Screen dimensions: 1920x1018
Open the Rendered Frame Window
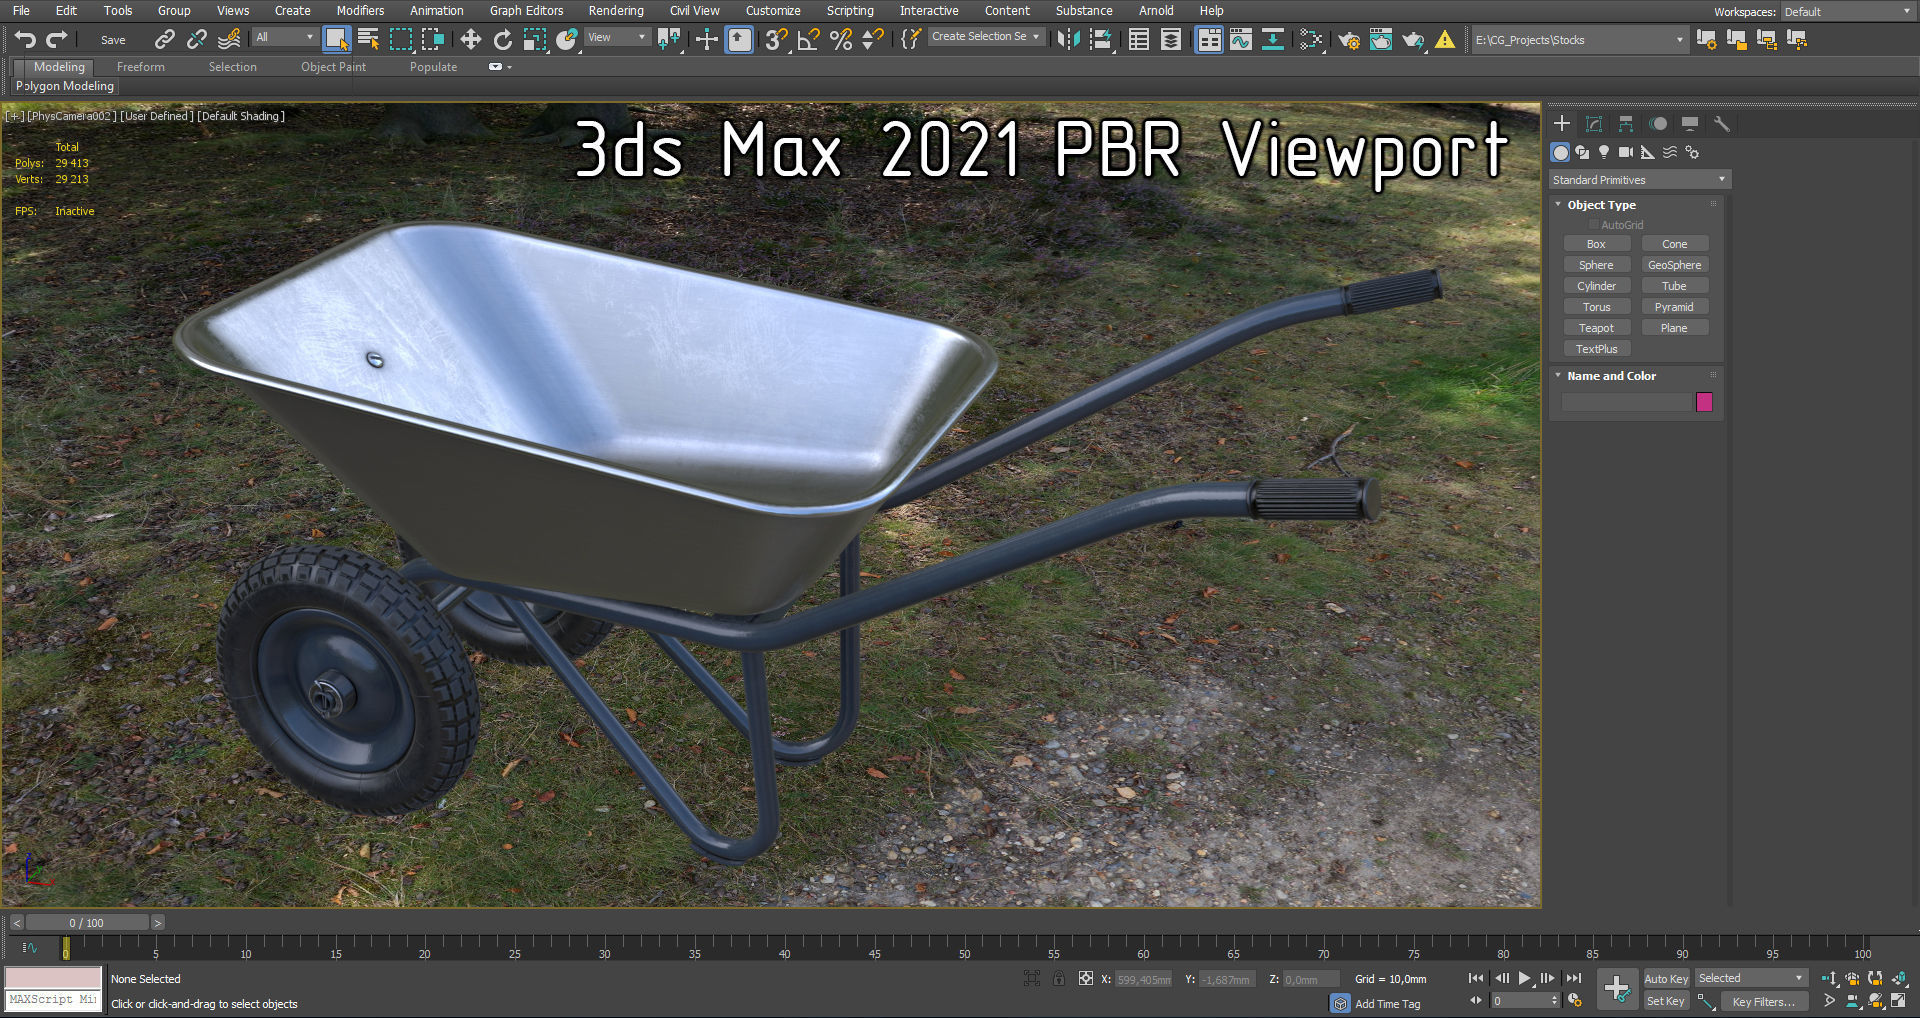[1381, 40]
